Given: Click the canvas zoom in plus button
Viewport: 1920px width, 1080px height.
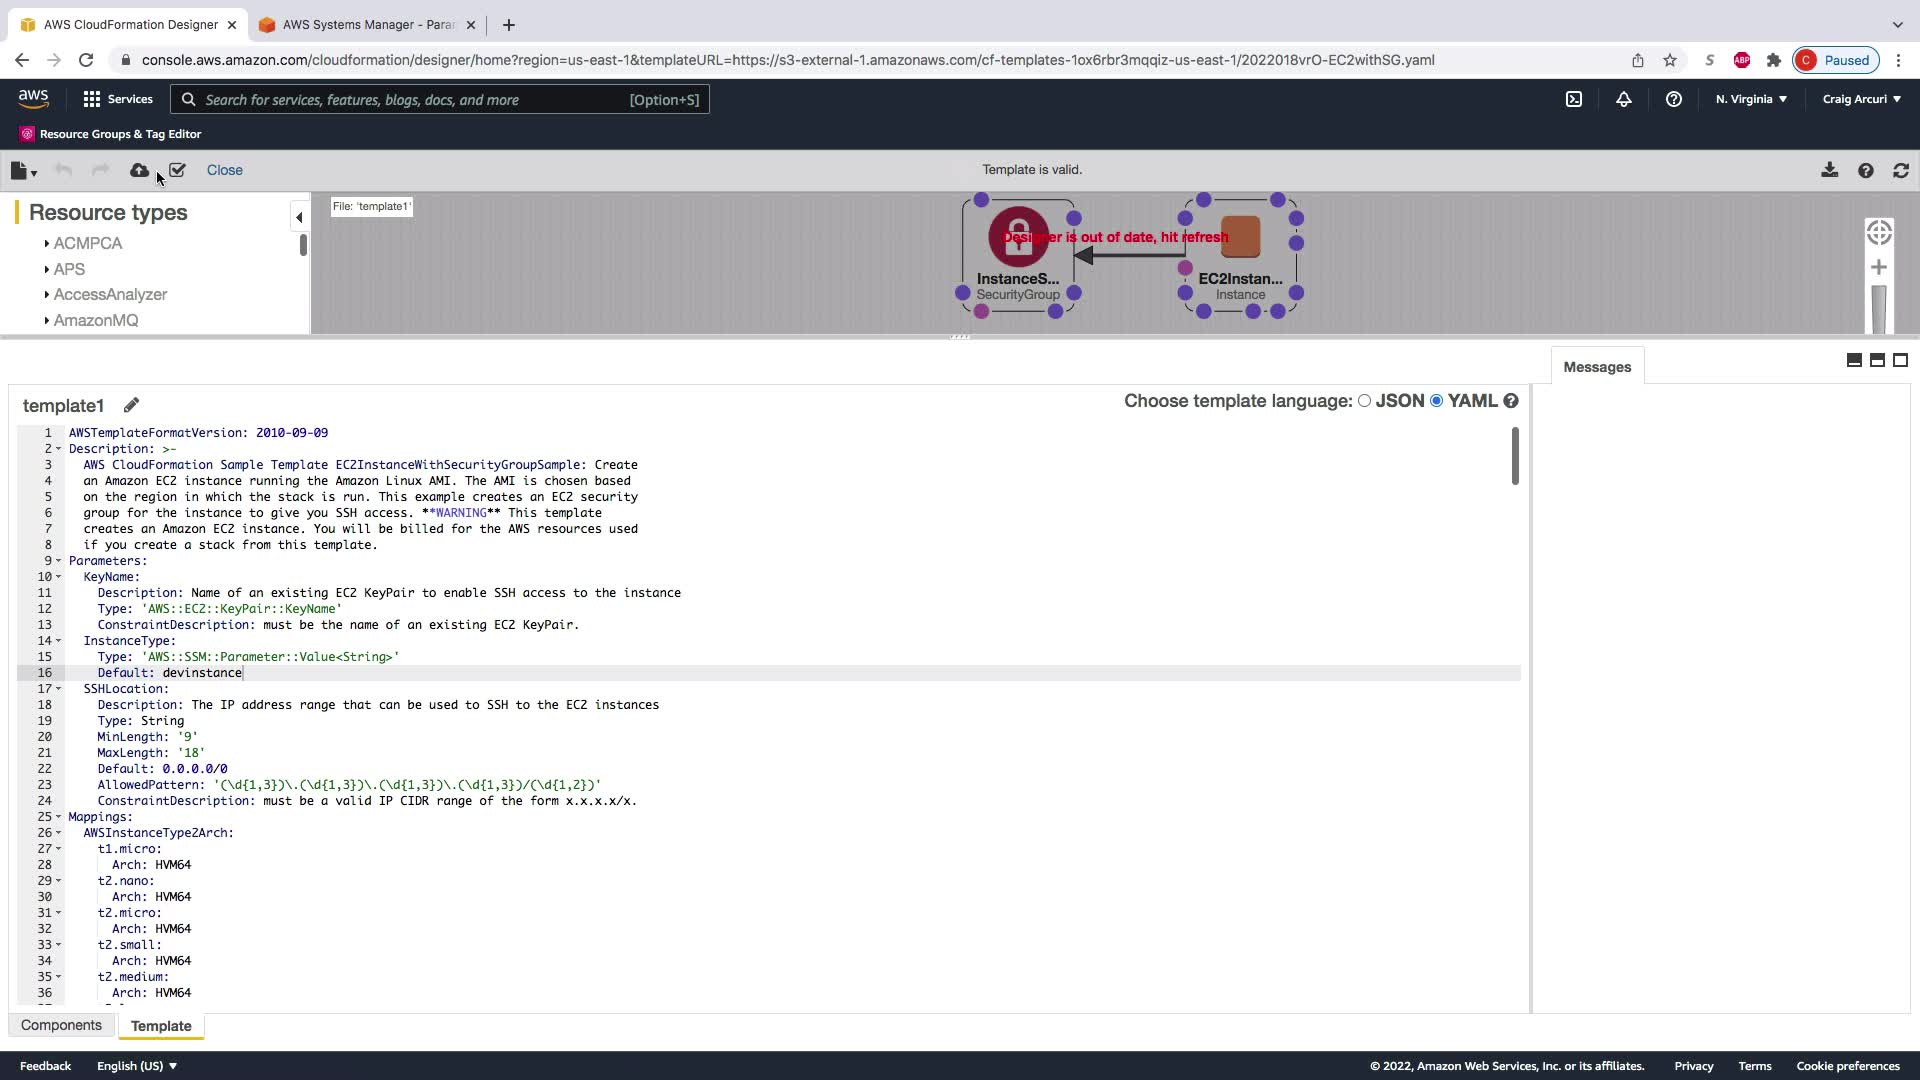Looking at the screenshot, I should tap(1878, 267).
